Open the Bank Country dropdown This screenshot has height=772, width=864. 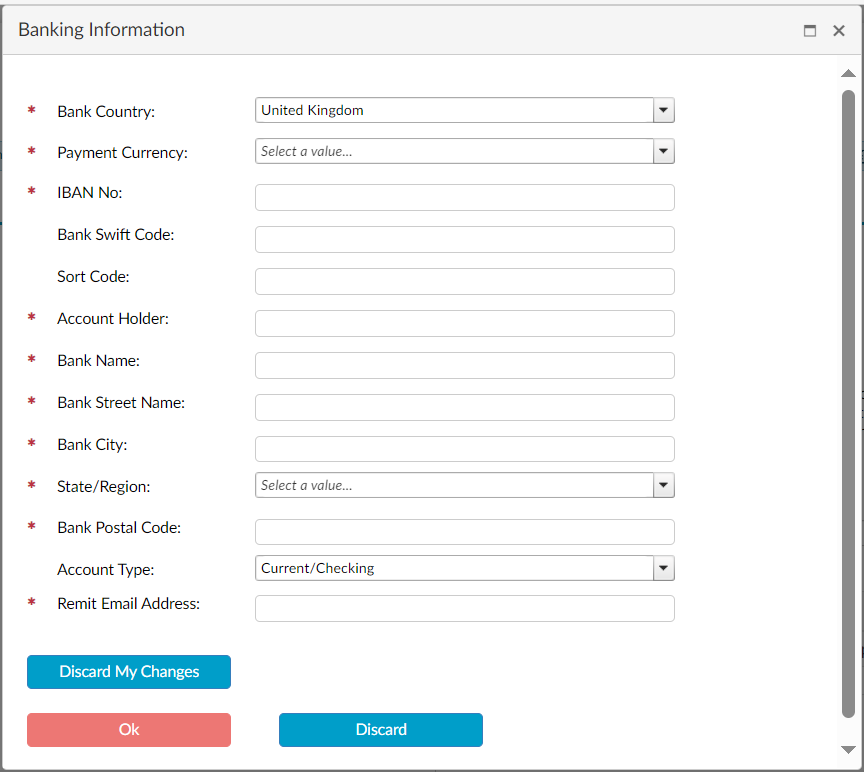tap(662, 110)
